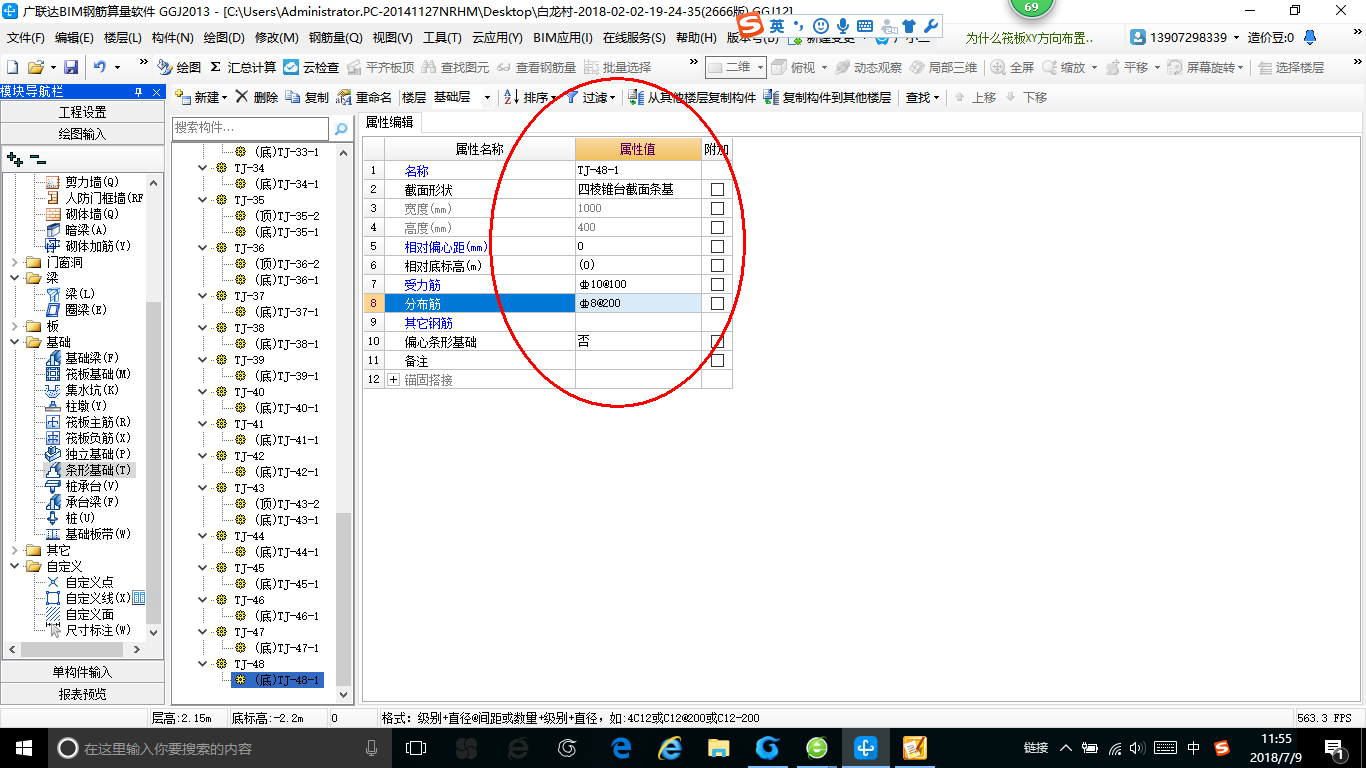Toggle the 附加 checkbox for 受力筋

tap(717, 284)
